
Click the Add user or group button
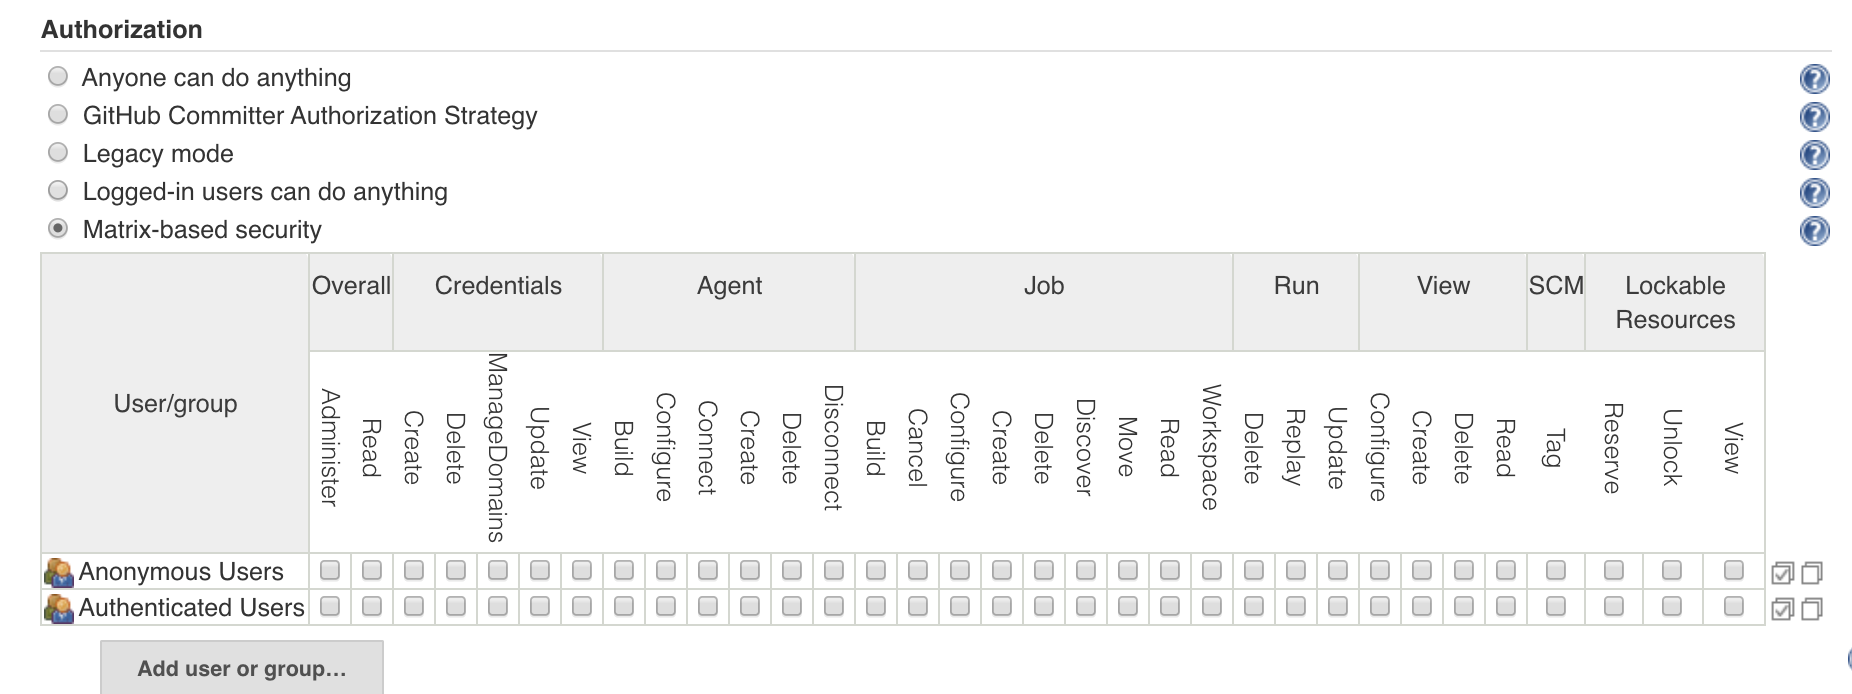click(242, 668)
